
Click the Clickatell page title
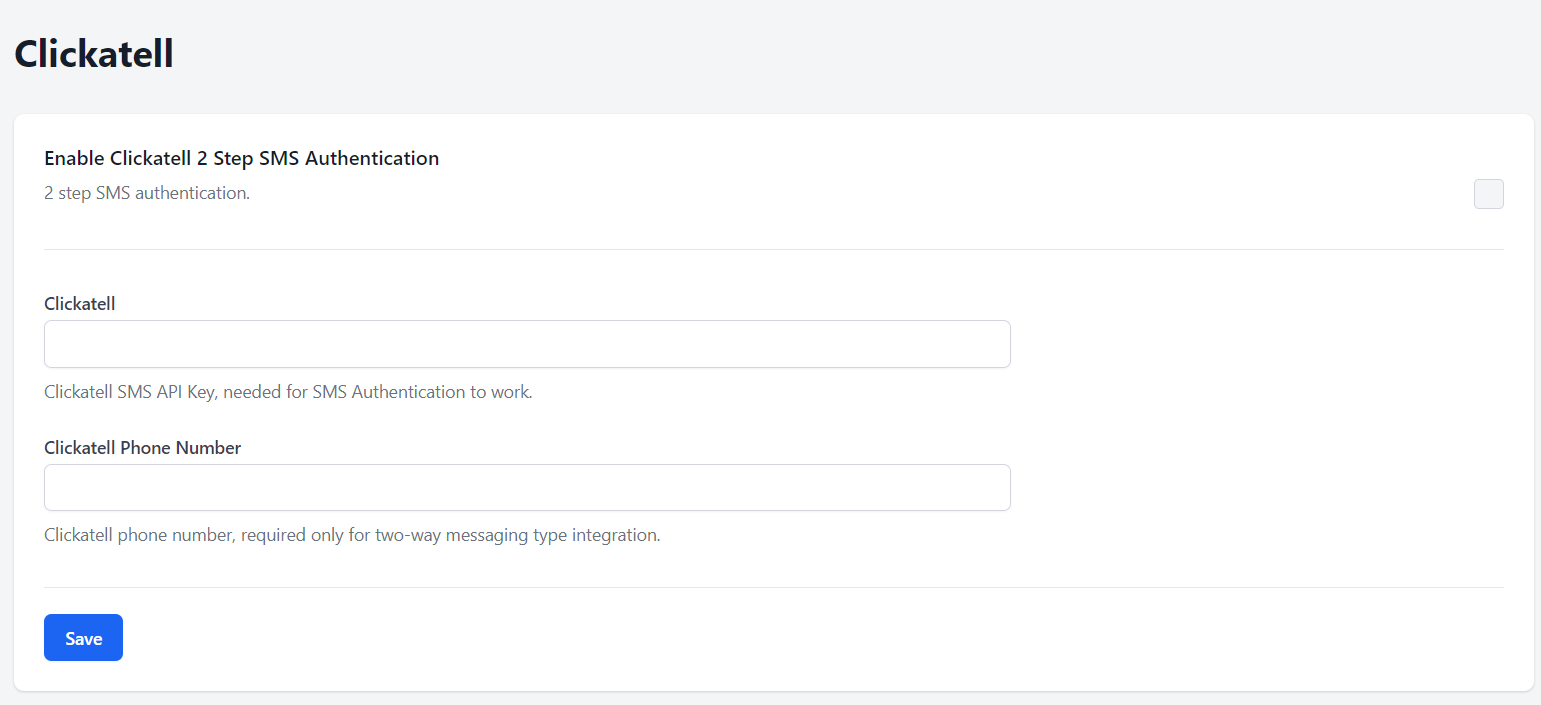point(94,54)
